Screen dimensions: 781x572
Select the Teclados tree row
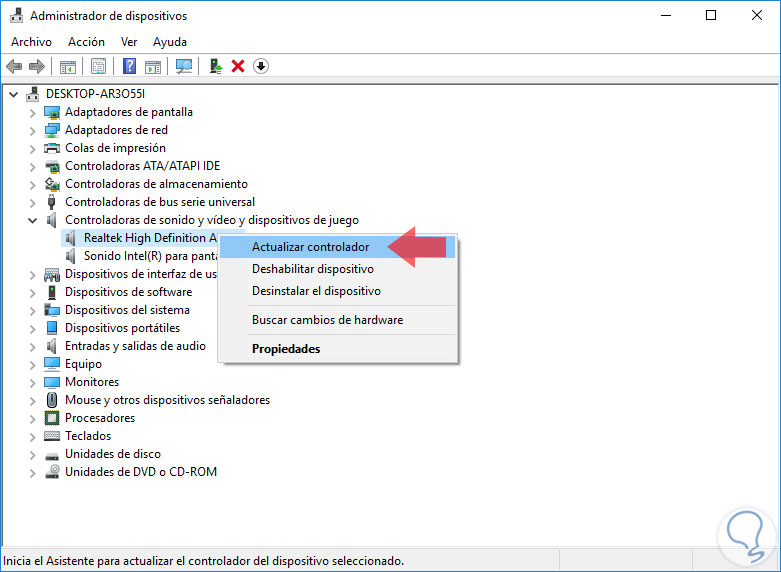pos(88,436)
